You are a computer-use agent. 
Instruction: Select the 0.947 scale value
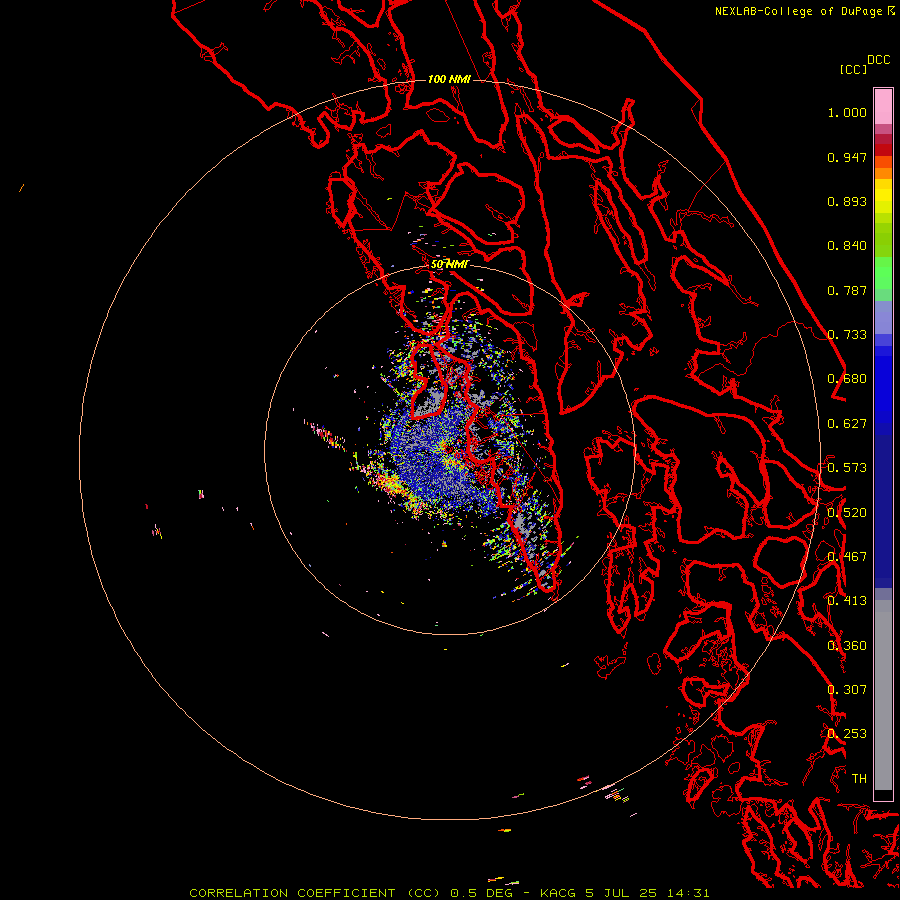[x=847, y=157]
